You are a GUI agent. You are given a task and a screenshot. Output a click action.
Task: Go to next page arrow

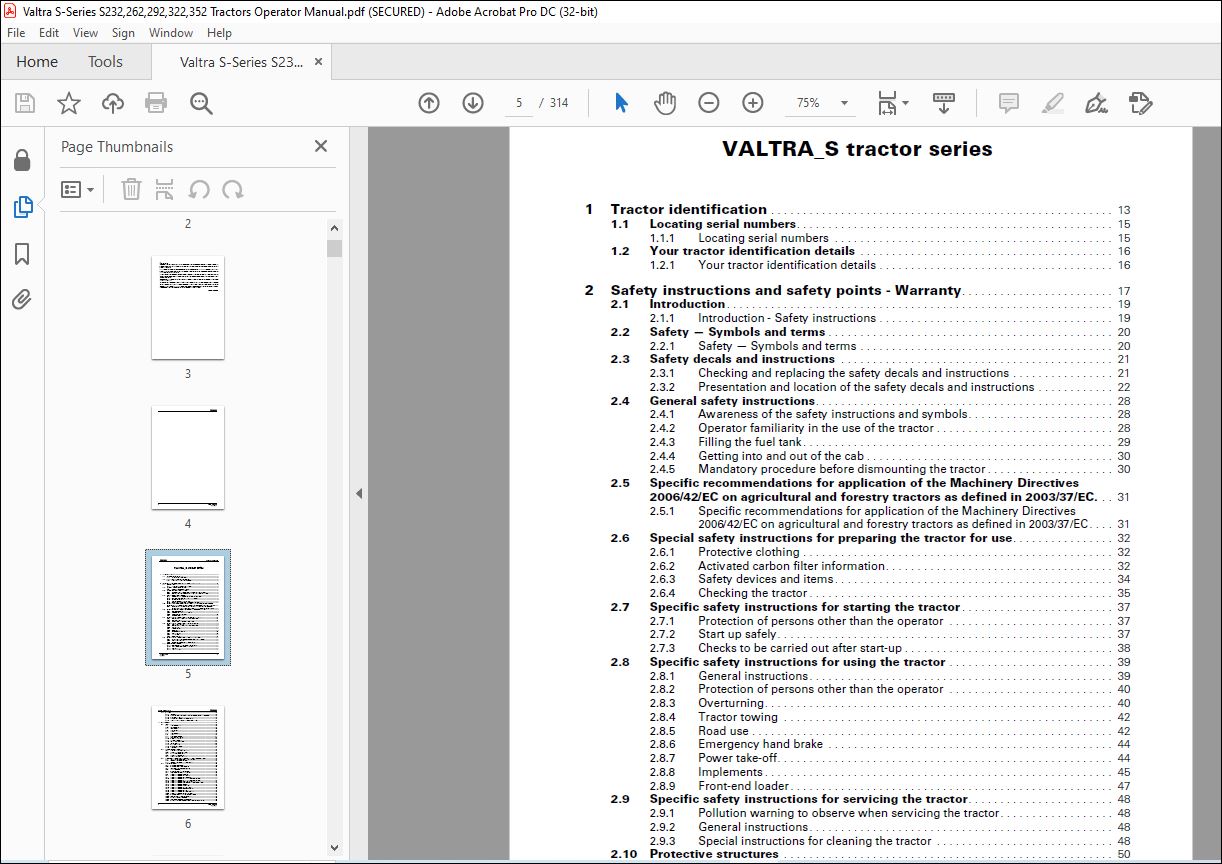click(x=473, y=103)
